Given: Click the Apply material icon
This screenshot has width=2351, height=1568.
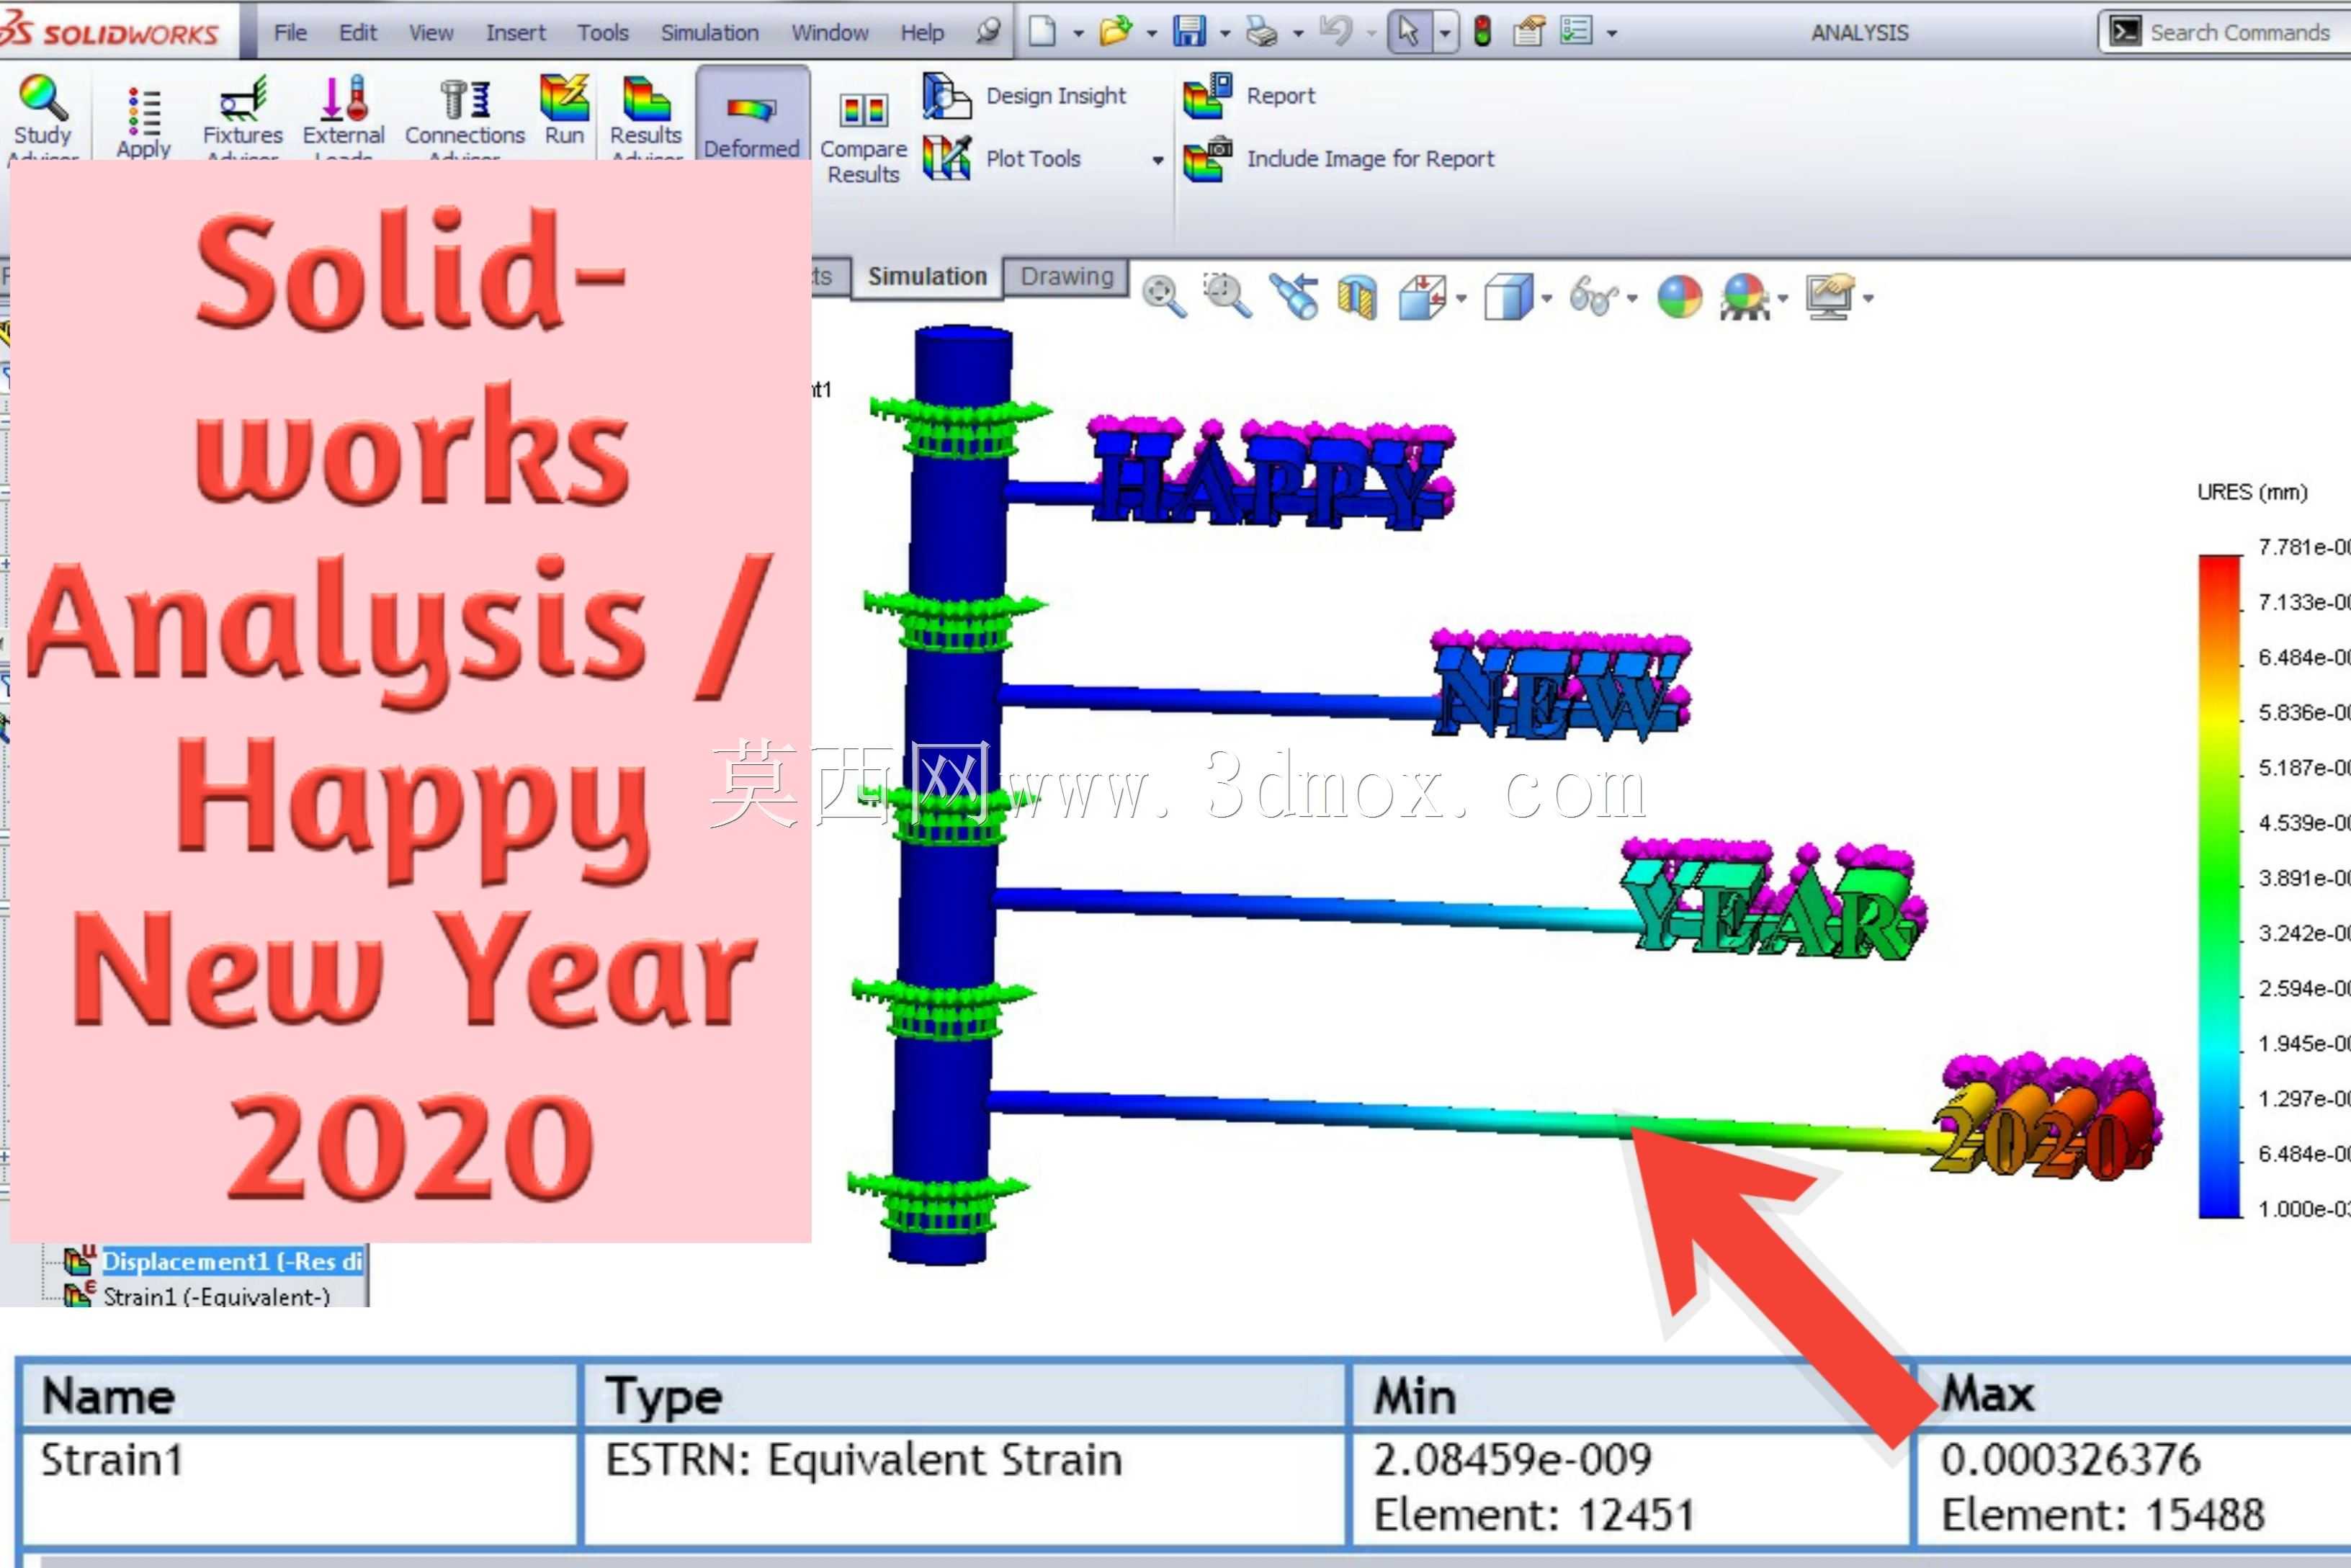Looking at the screenshot, I should coord(143,122).
